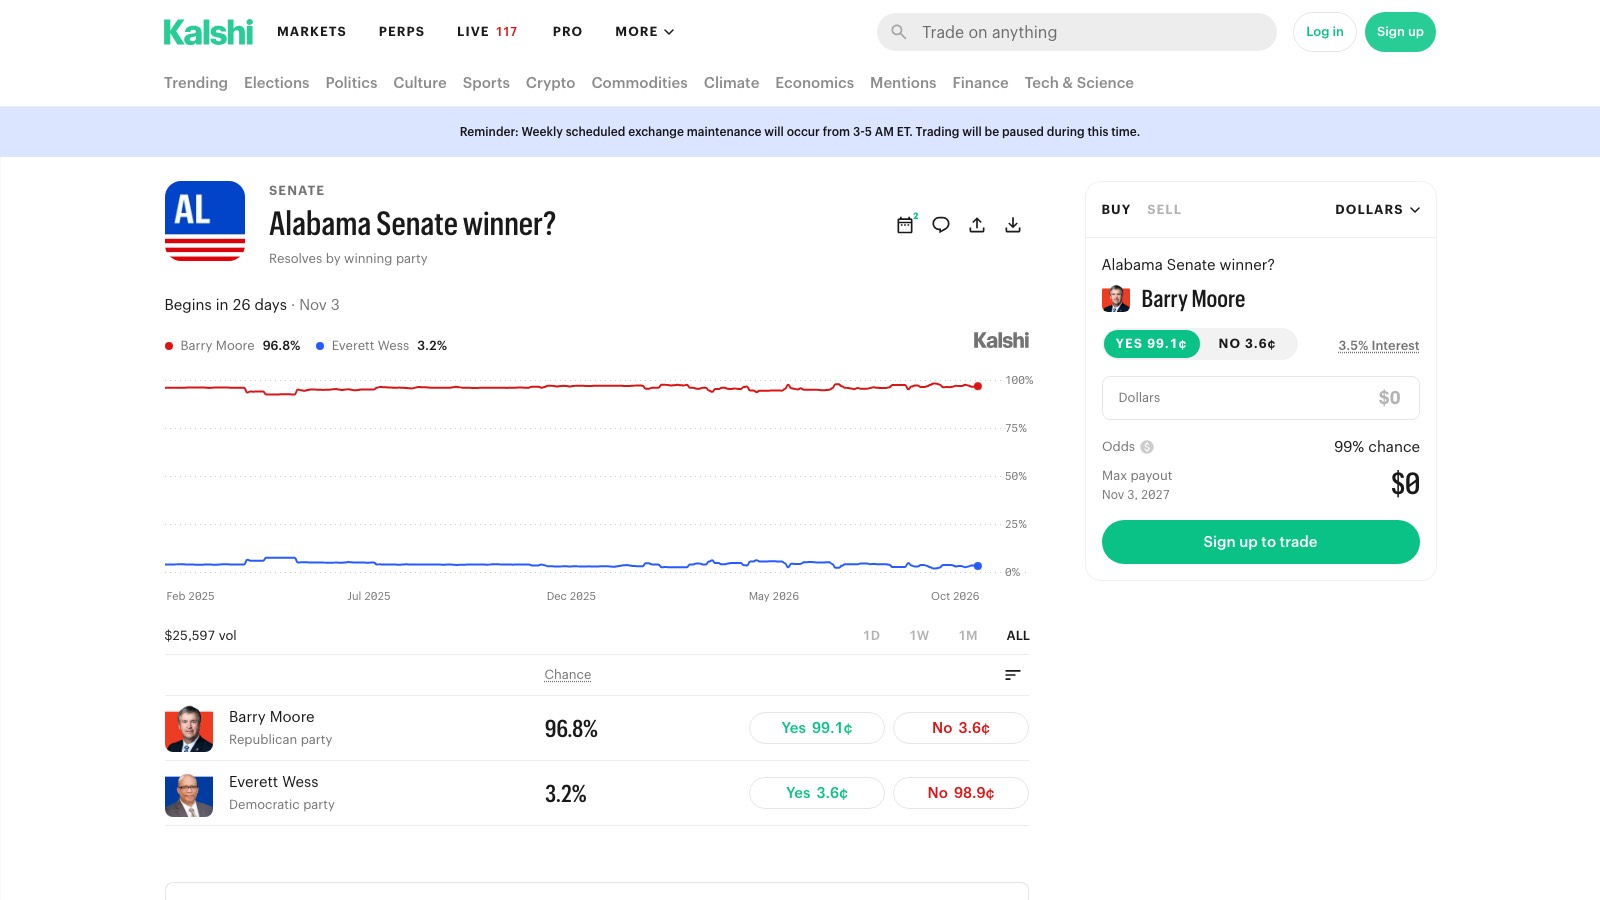Image resolution: width=1600 pixels, height=900 pixels.
Task: Click the share upload icon
Action: [977, 225]
